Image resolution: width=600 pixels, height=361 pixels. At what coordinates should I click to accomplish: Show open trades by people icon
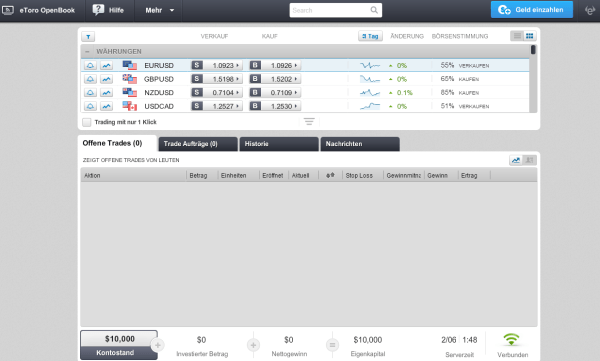(530, 160)
